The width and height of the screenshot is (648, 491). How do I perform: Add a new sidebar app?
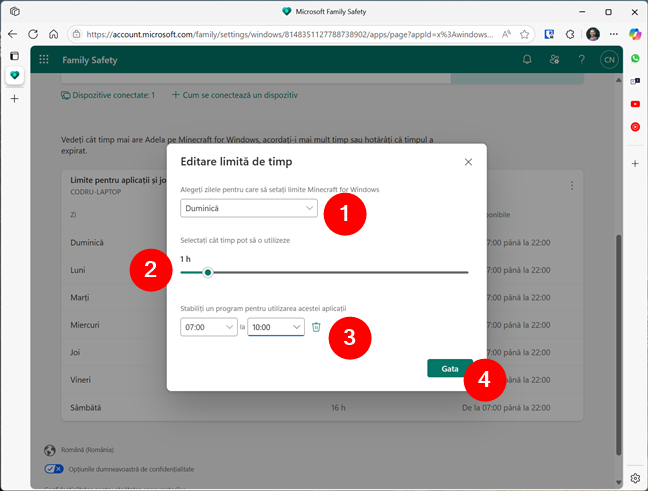pyautogui.click(x=635, y=164)
